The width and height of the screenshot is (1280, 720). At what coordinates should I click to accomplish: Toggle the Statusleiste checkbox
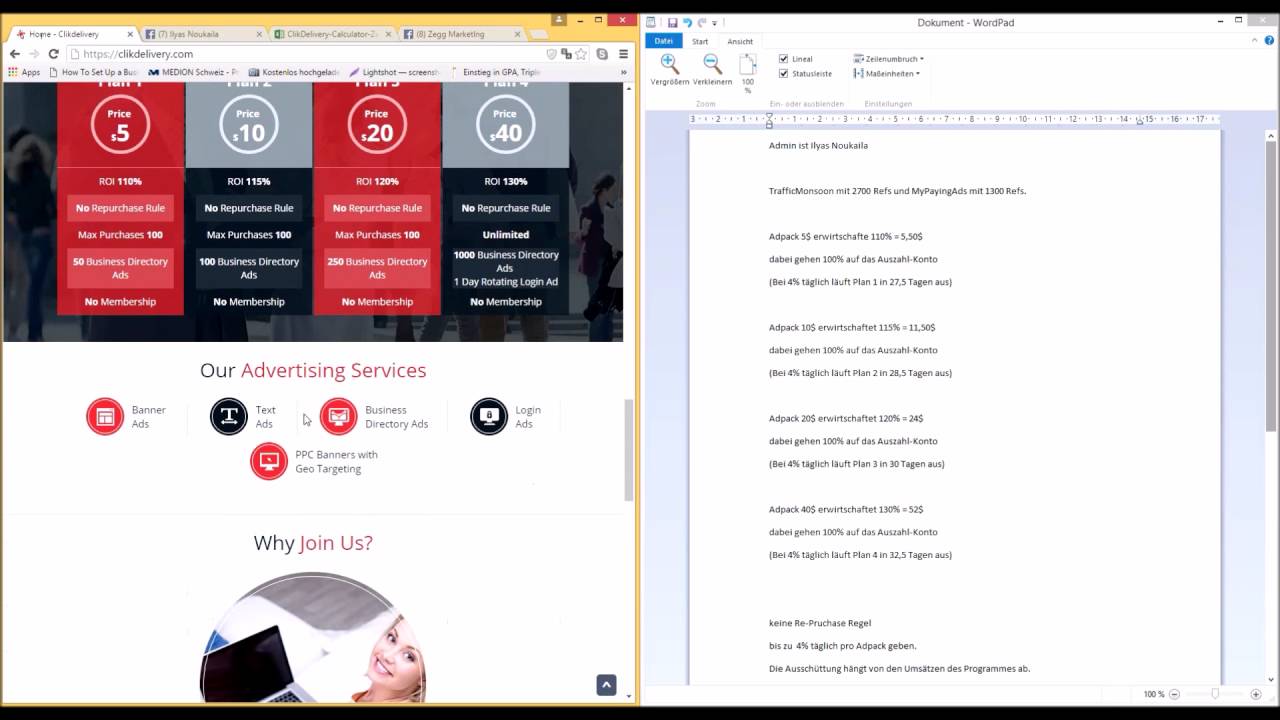pos(784,73)
